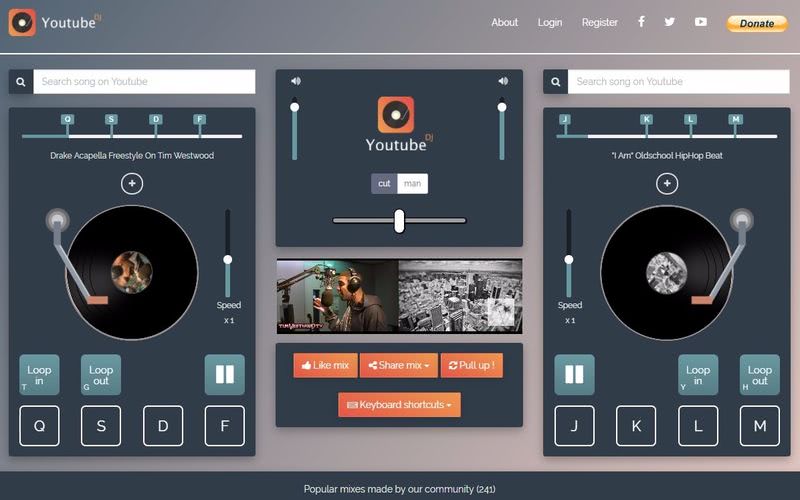Set Loop in on the left deck
Screen dimensions: 800x500
(39, 374)
